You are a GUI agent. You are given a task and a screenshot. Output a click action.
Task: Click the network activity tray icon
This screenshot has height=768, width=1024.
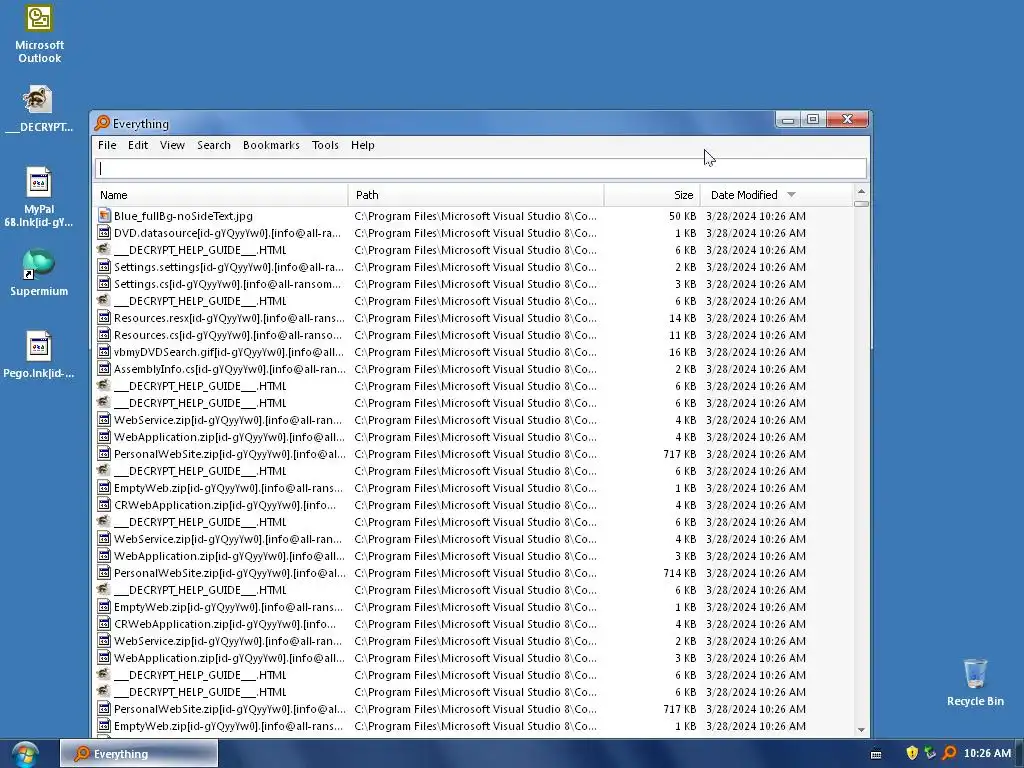click(931, 753)
